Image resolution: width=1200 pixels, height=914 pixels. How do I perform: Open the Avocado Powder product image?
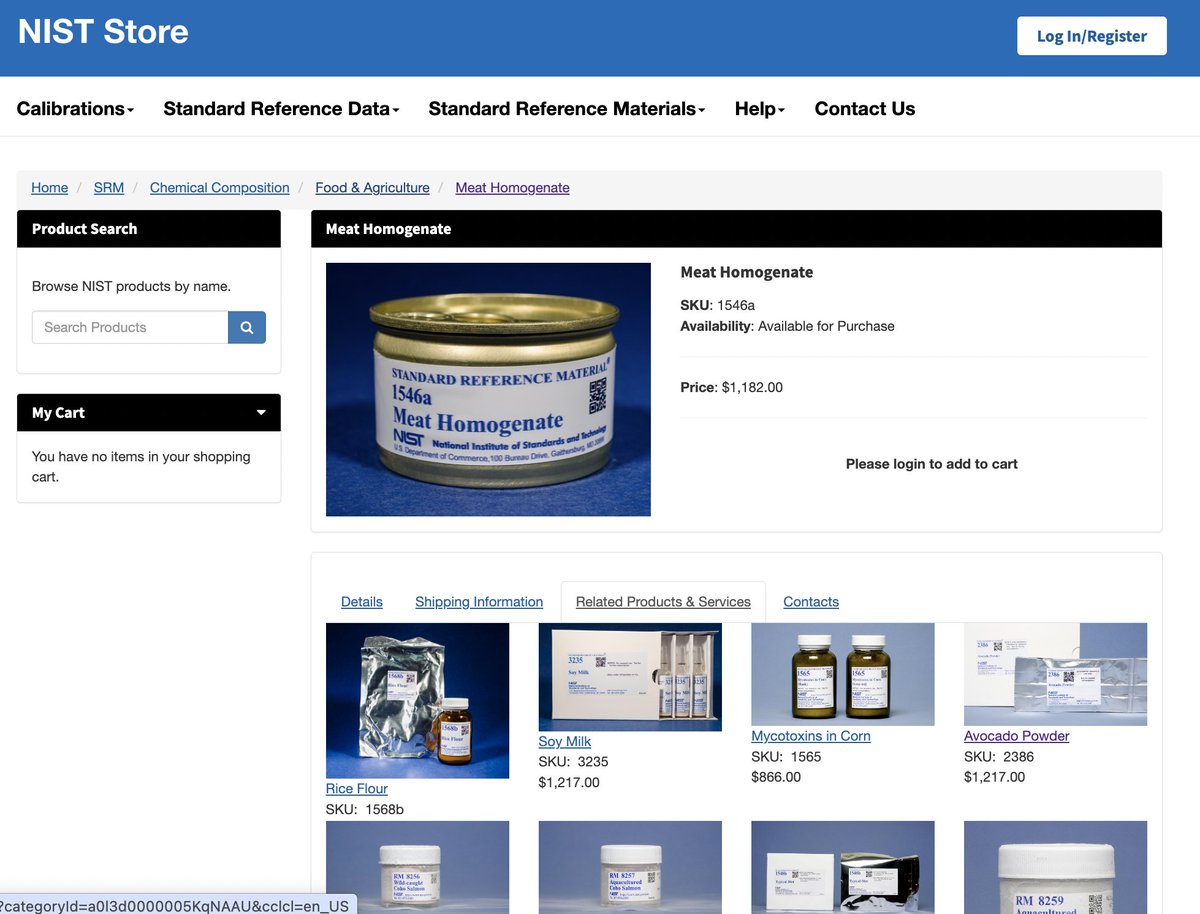click(1055, 674)
